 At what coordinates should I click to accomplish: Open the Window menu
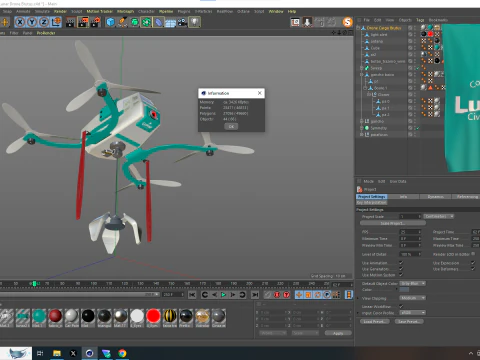pos(276,11)
